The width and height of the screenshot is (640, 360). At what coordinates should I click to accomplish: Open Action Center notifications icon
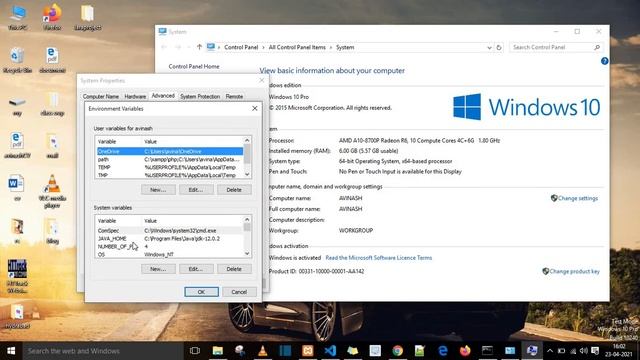coord(595,351)
